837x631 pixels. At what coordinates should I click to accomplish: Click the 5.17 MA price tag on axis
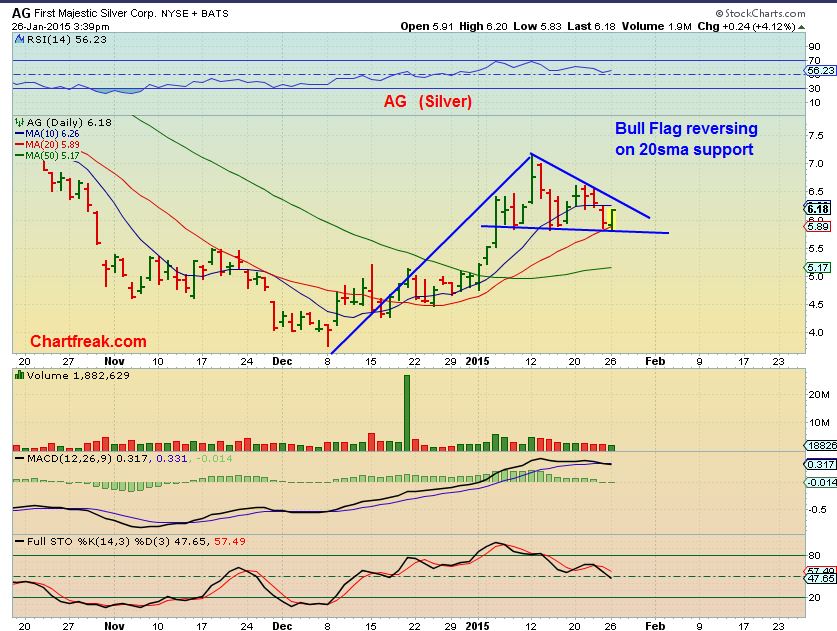[818, 267]
